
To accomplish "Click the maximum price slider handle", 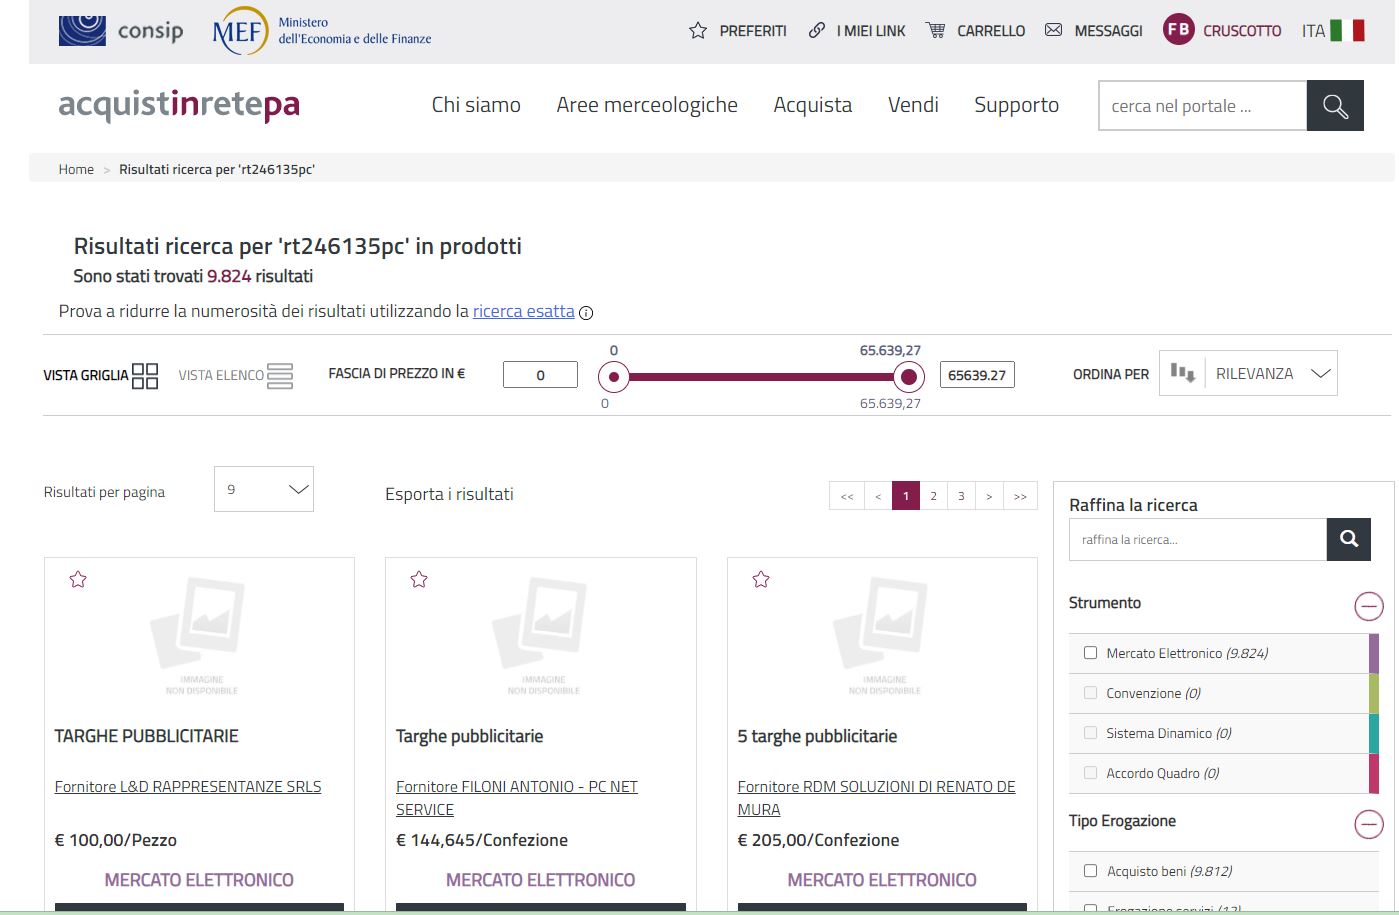I will [x=908, y=377].
